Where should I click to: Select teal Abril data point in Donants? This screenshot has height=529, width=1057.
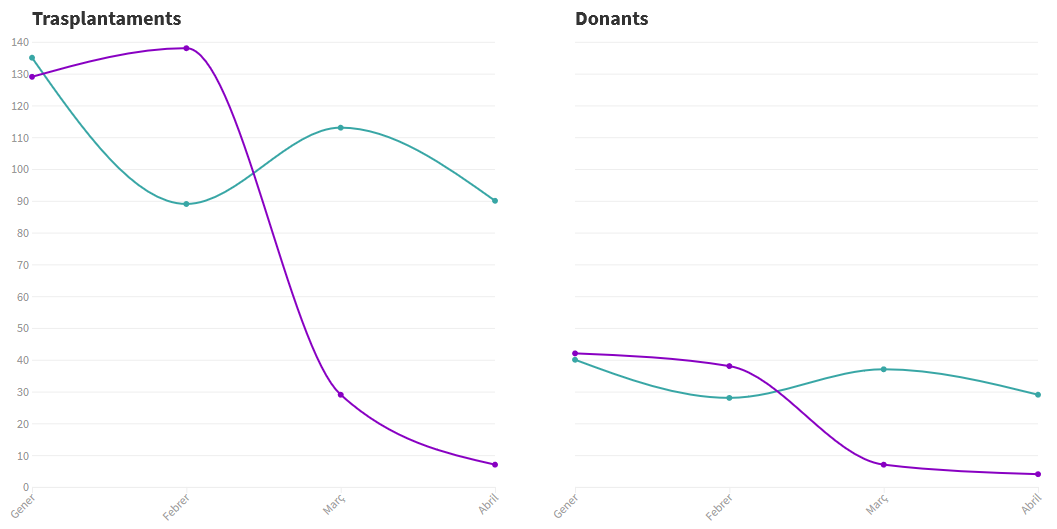[x=1038, y=395]
